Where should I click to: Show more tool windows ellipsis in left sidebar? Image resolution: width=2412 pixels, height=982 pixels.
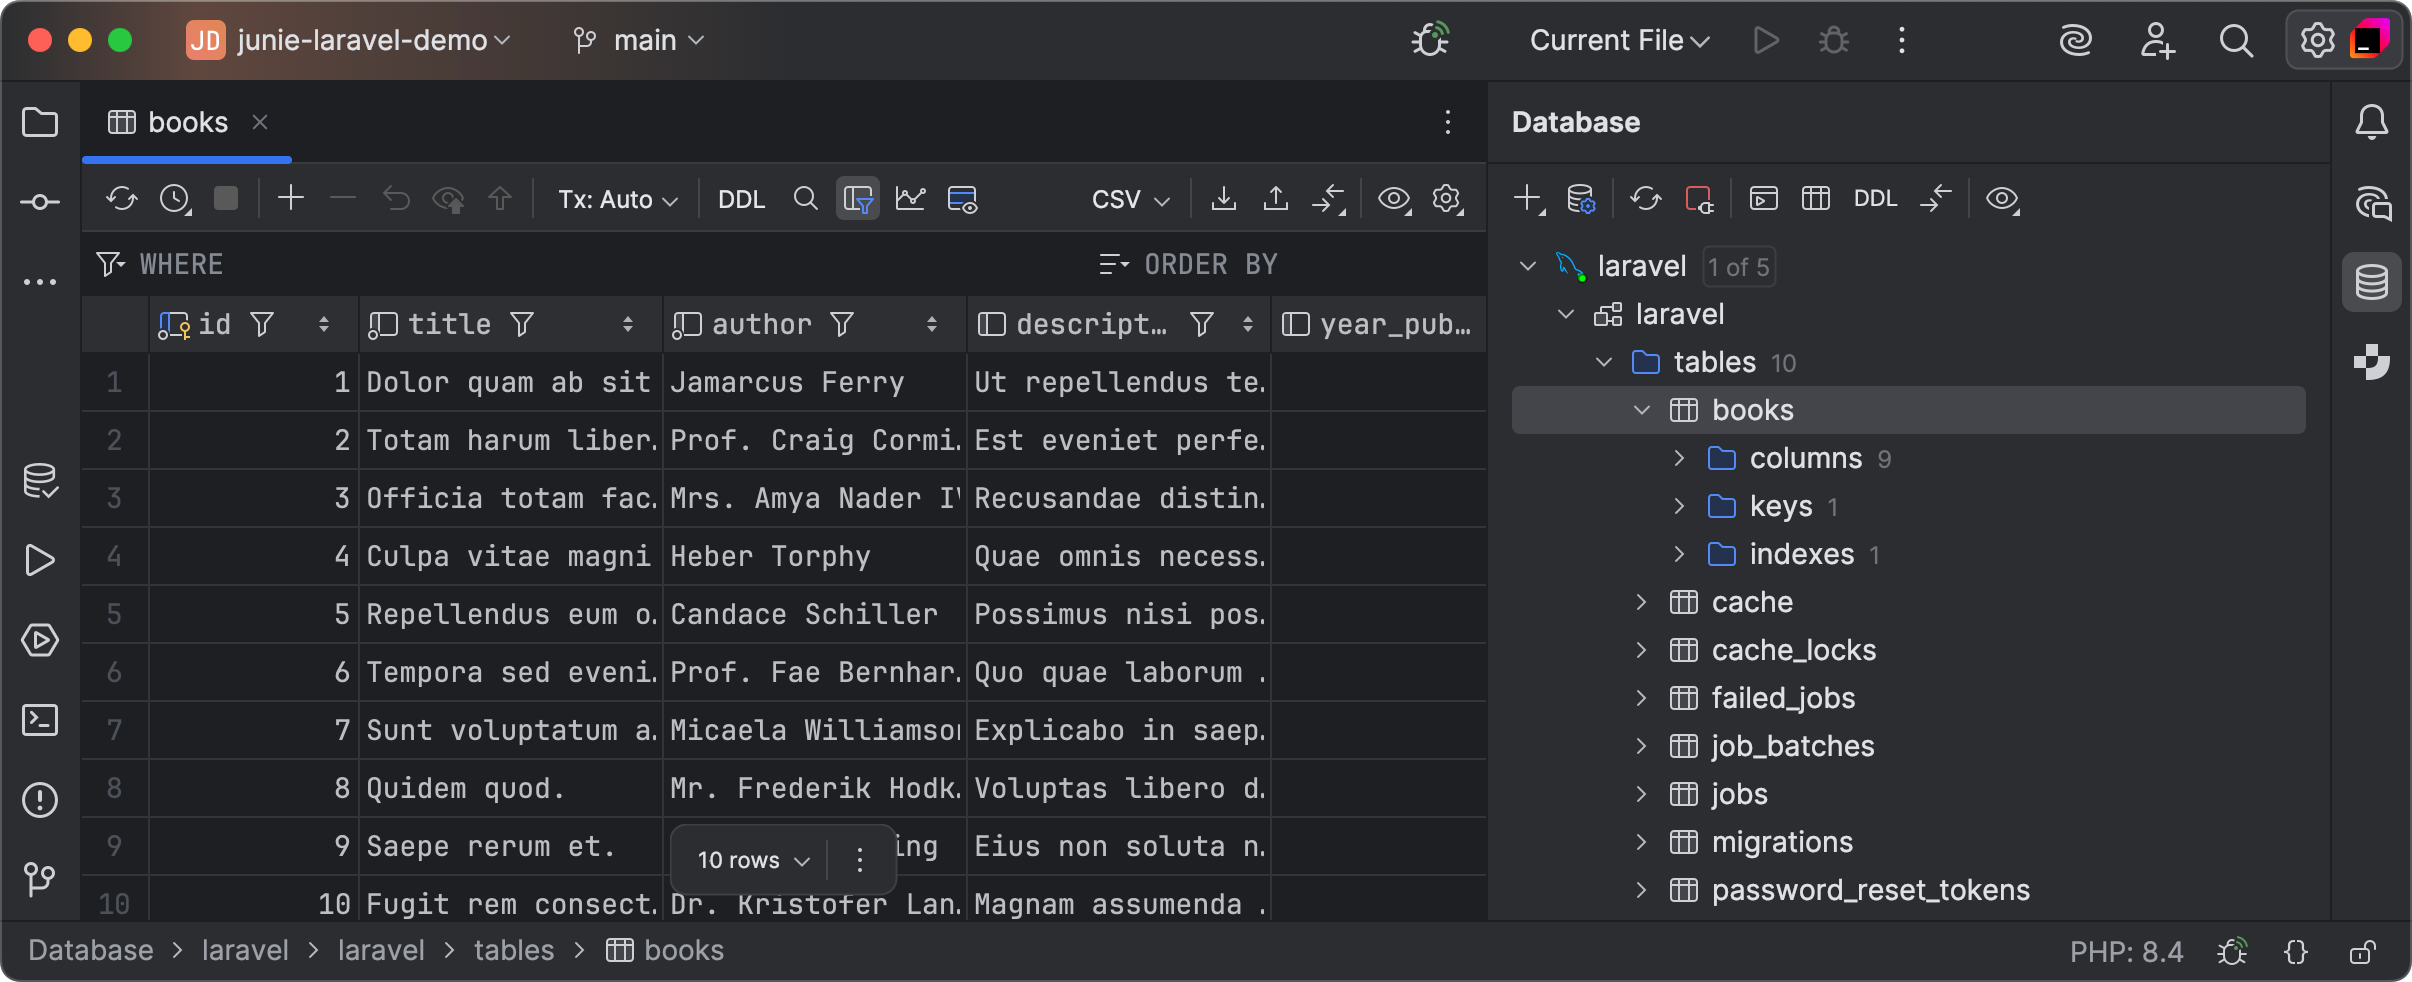(40, 282)
